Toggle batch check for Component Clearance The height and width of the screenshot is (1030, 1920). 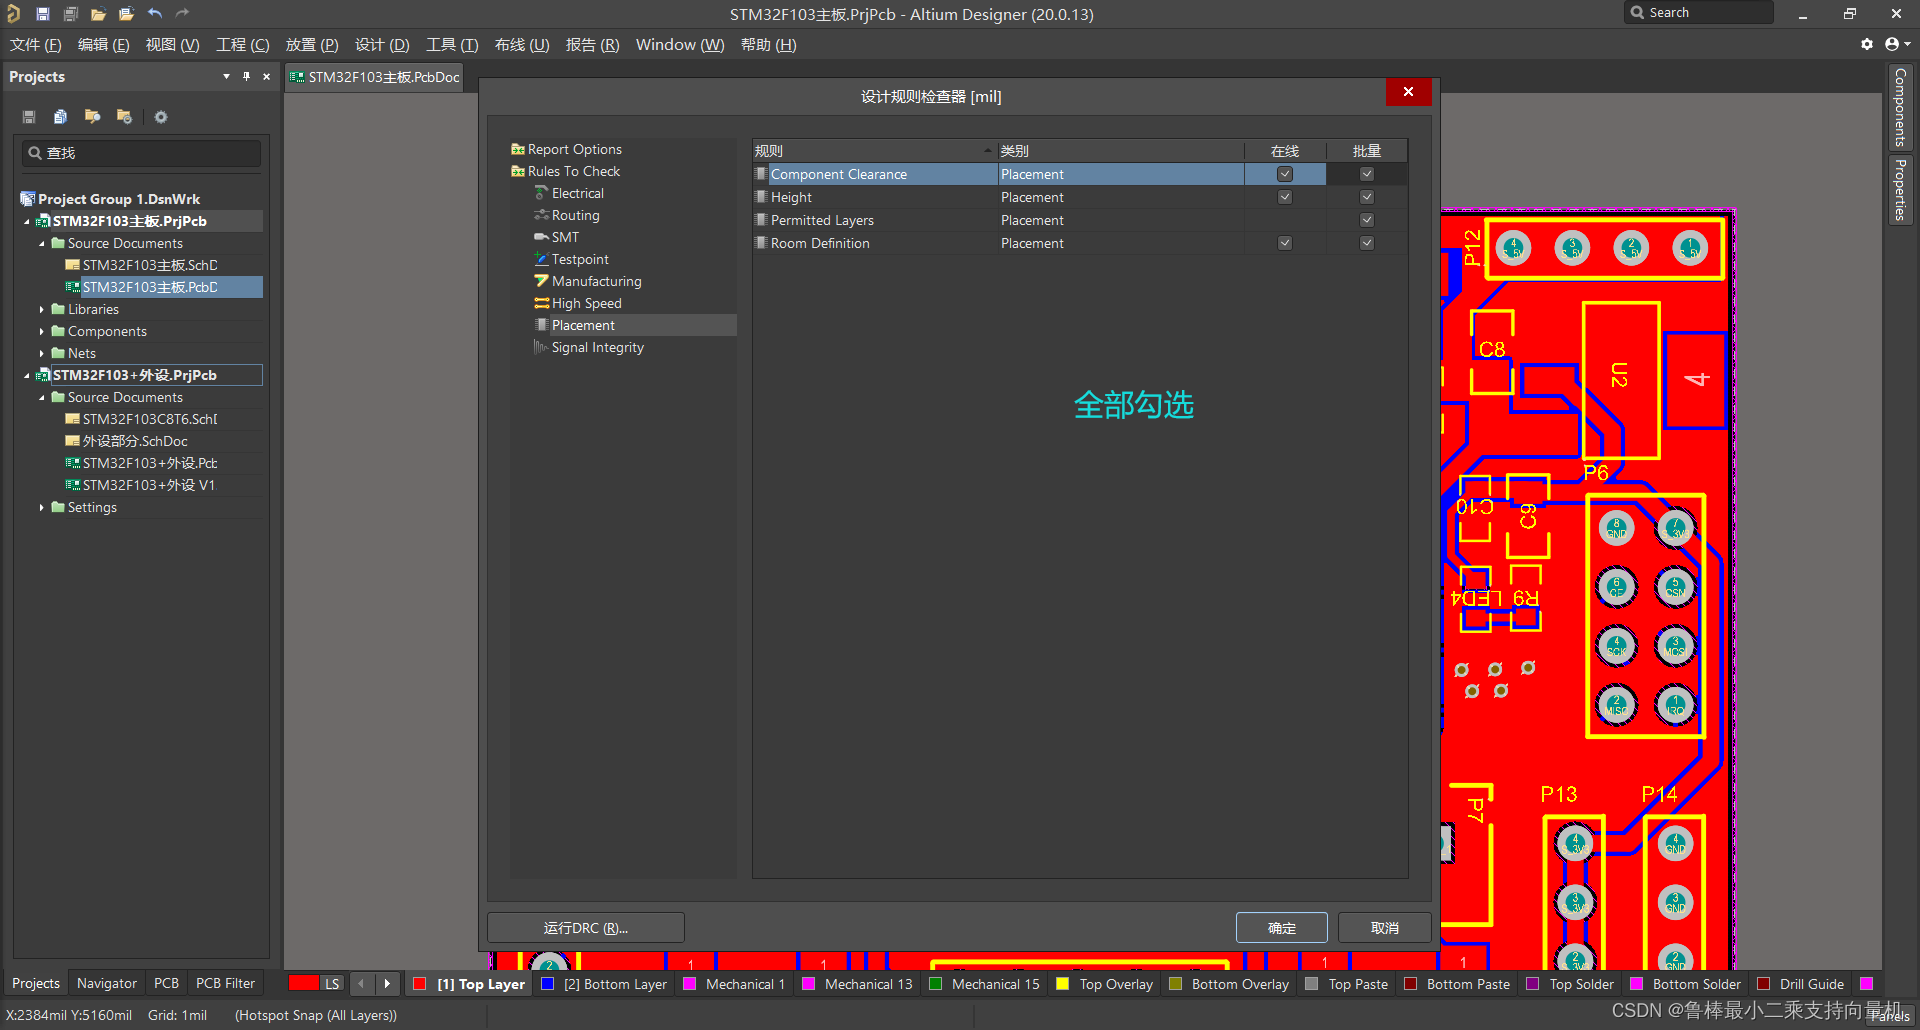[1367, 174]
